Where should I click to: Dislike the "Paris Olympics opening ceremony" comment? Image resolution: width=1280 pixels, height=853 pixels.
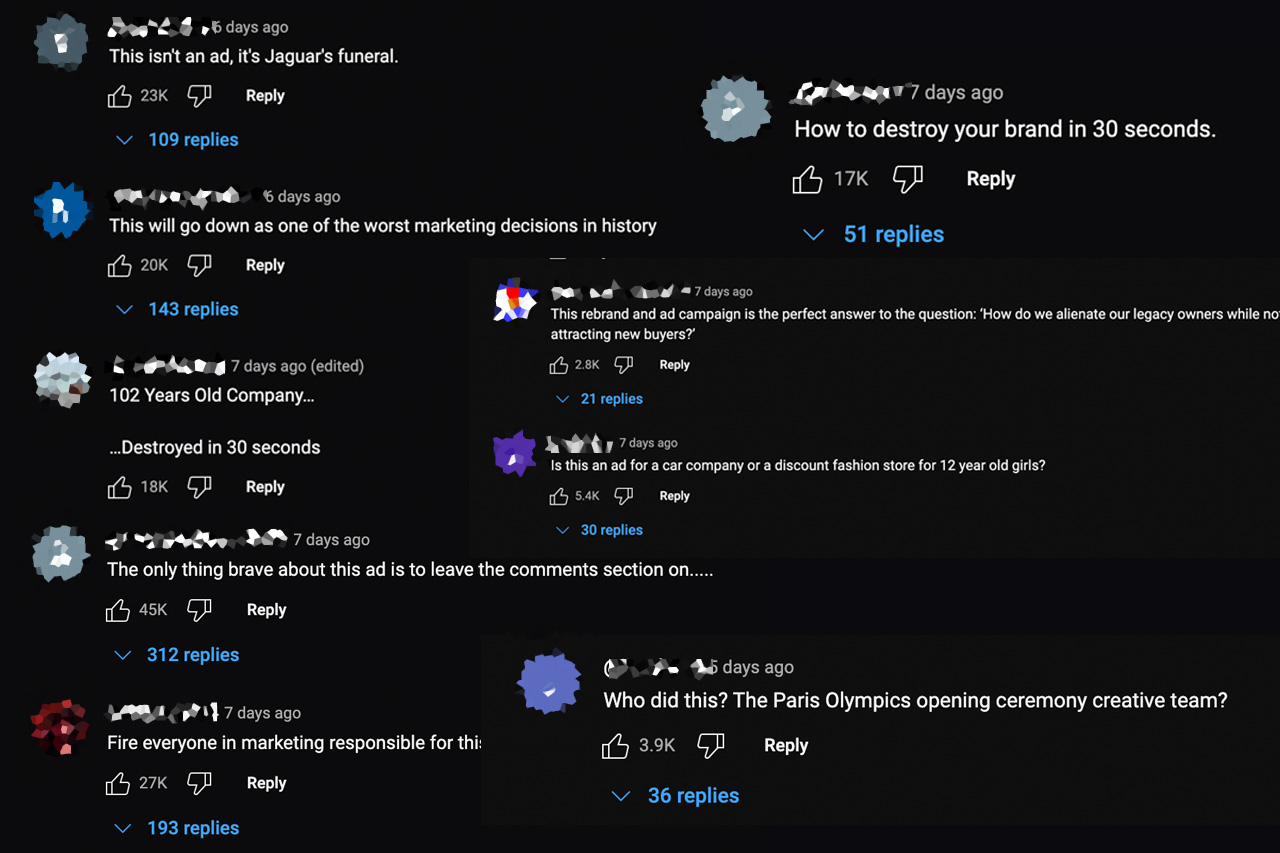[x=710, y=745]
